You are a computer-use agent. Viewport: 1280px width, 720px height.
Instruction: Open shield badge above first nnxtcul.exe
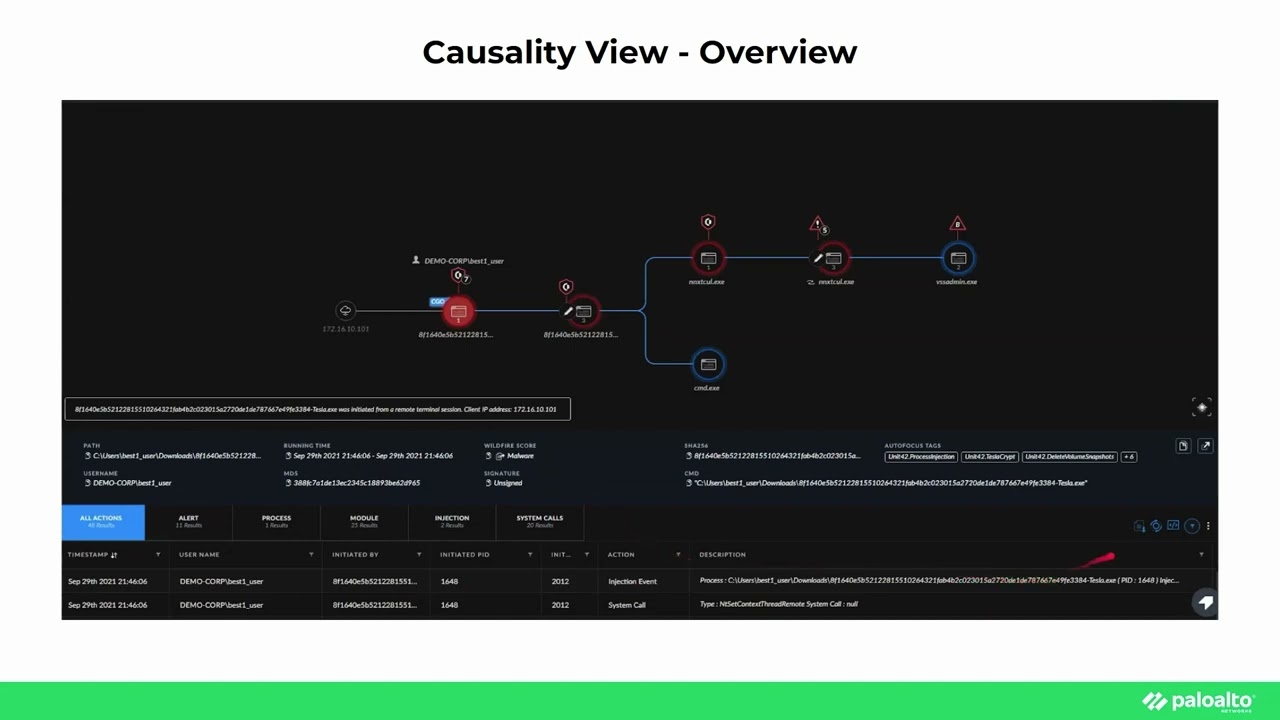pos(708,222)
